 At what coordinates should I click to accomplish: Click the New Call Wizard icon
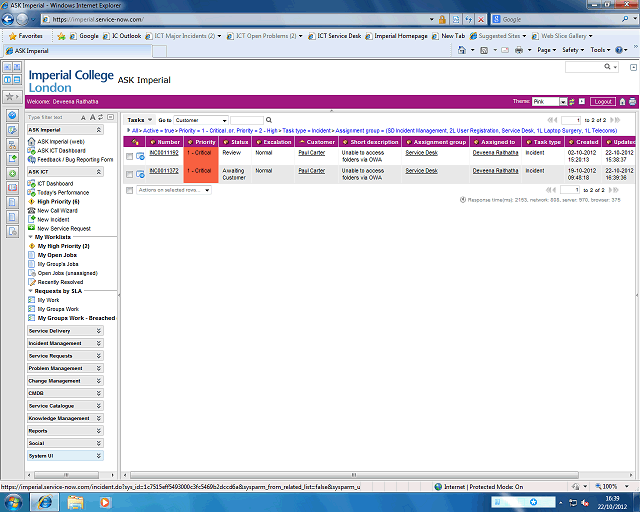click(32, 211)
